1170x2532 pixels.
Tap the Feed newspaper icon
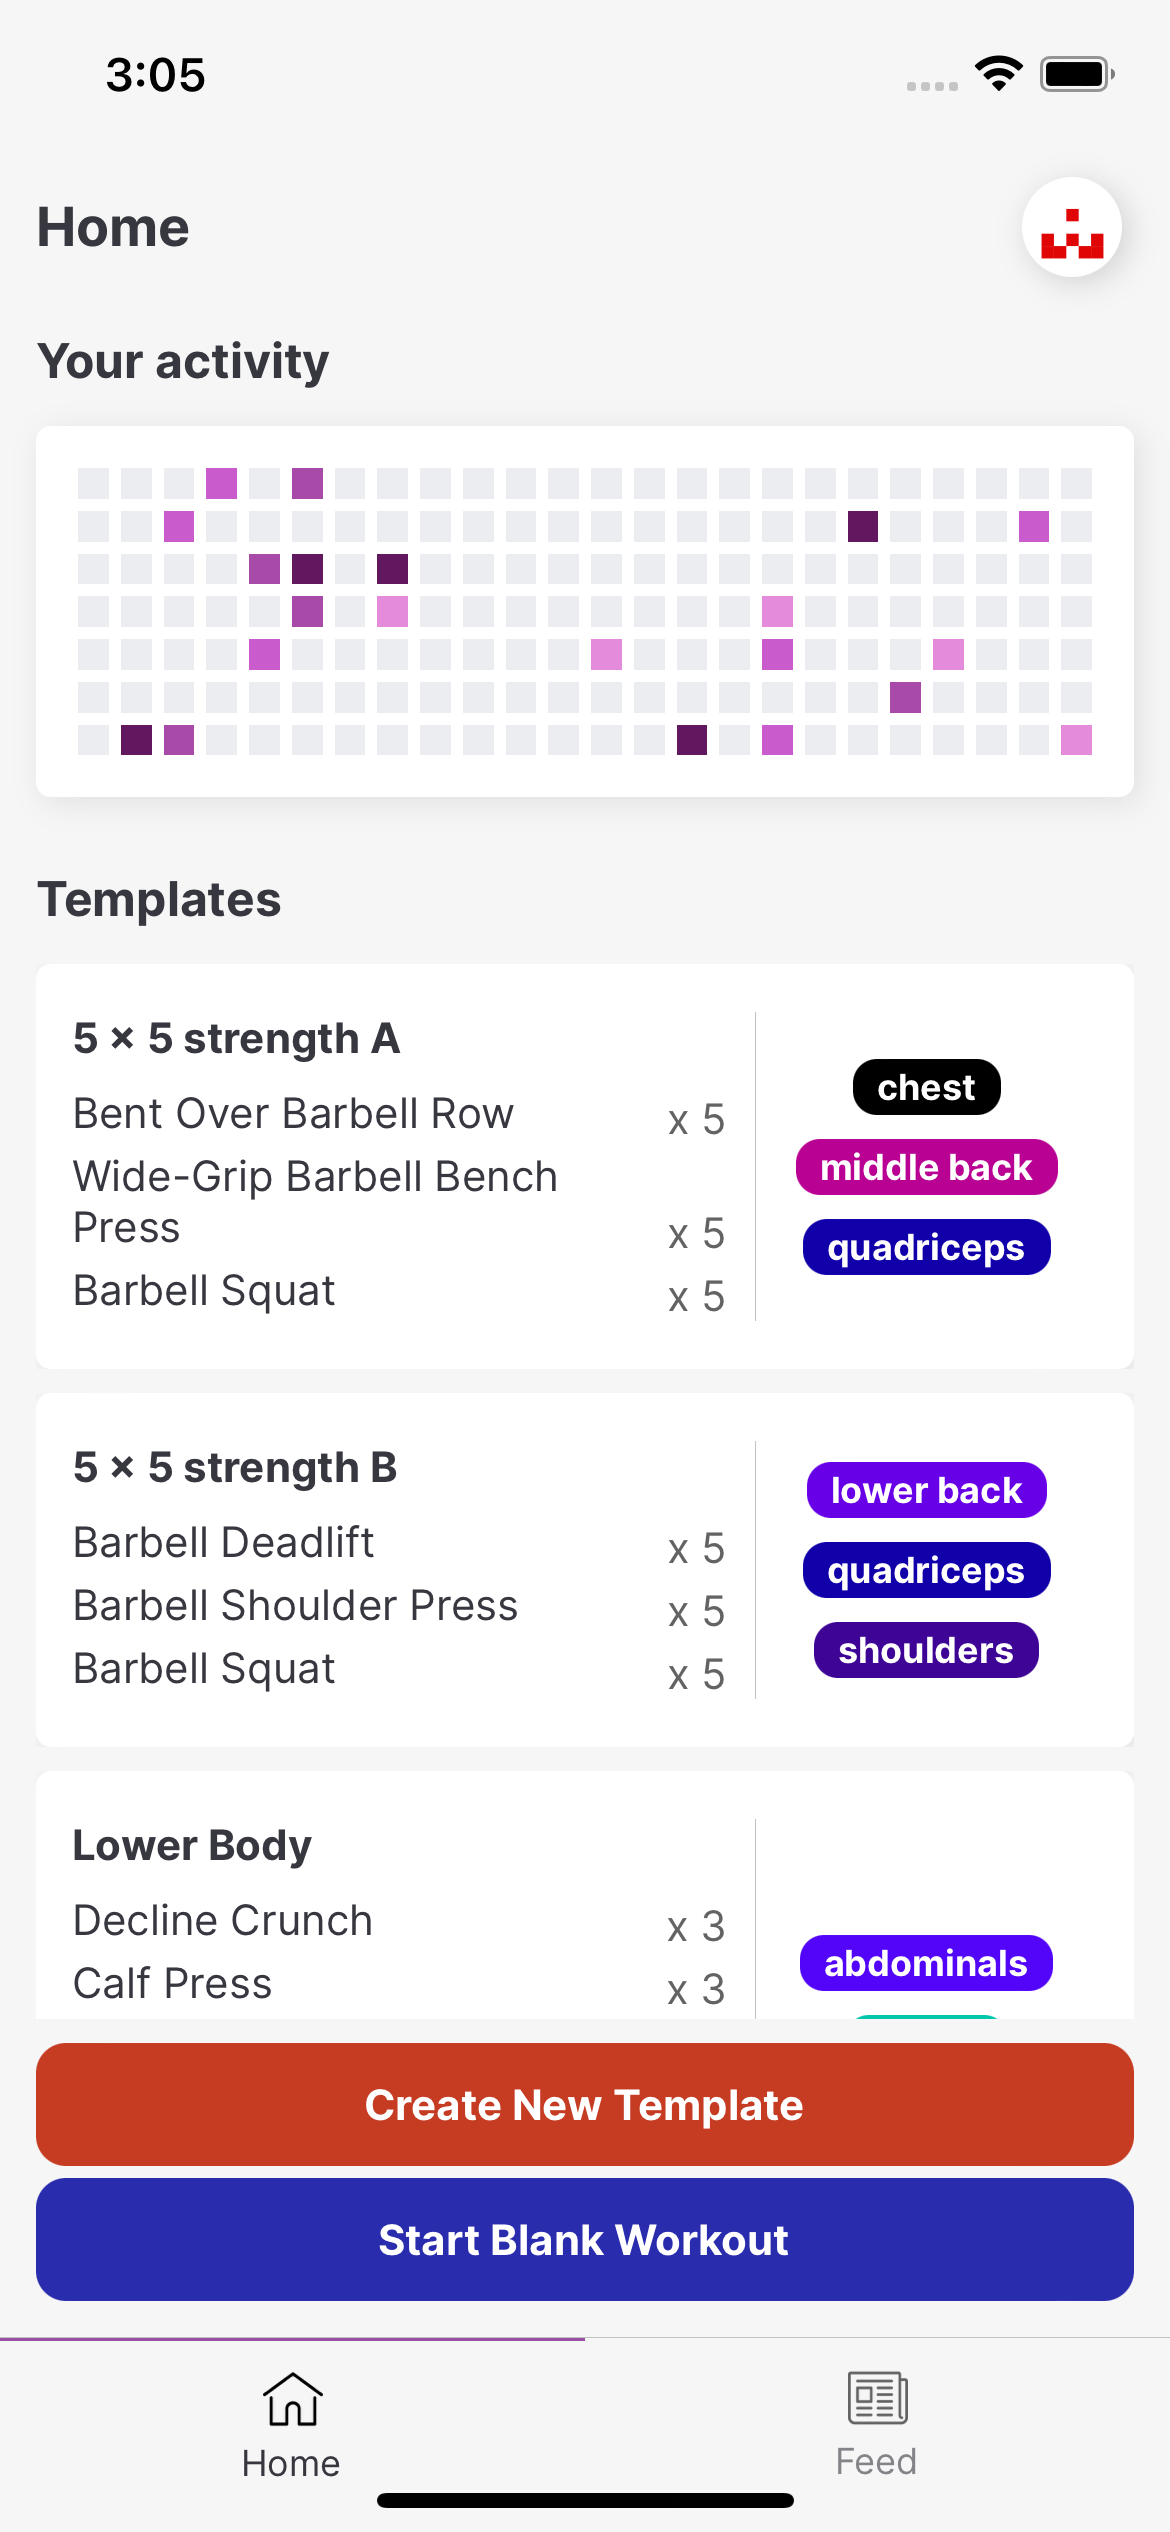pos(877,2398)
